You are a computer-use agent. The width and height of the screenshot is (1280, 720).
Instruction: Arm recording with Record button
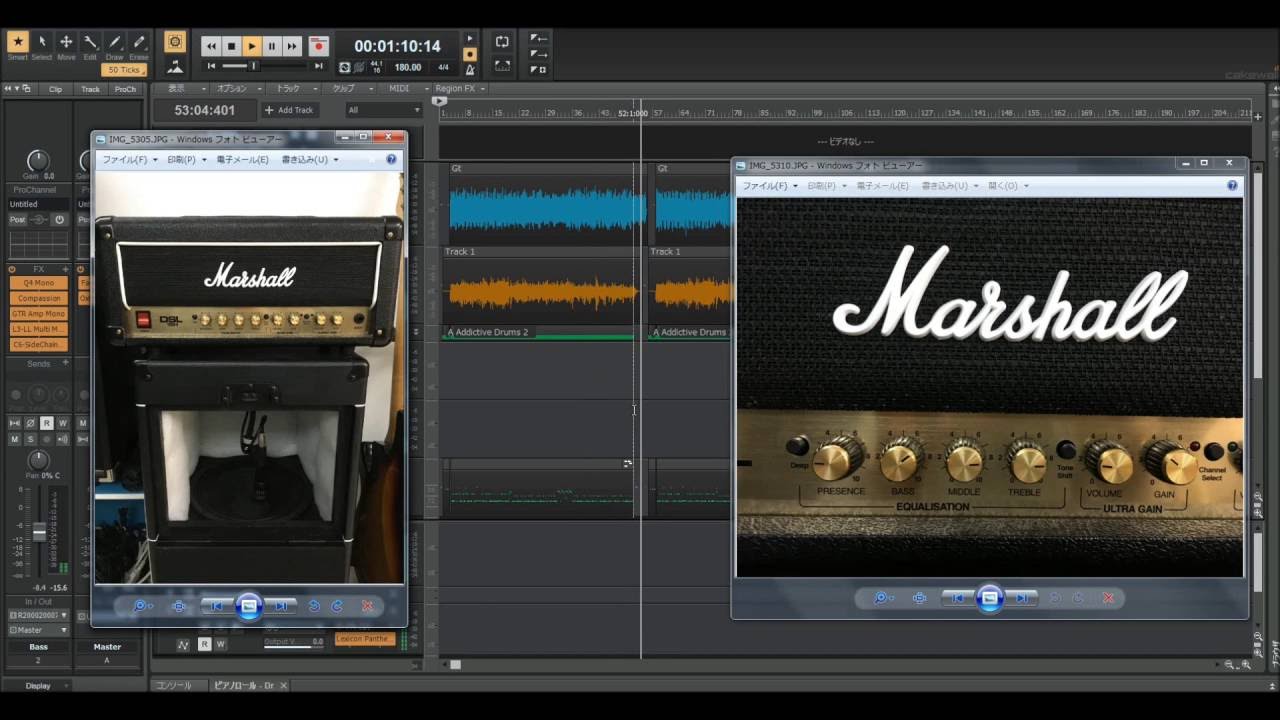(x=318, y=46)
